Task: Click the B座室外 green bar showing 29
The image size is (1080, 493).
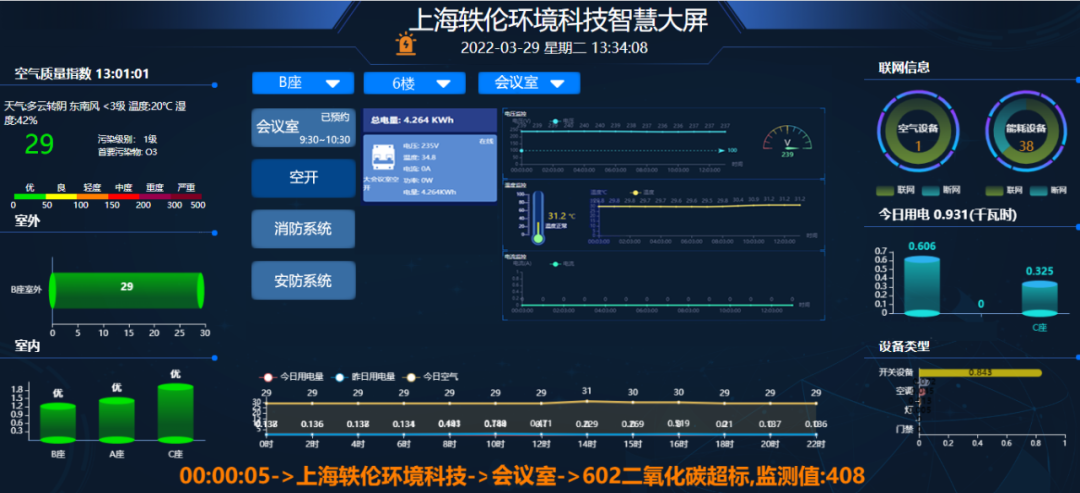Action: click(x=128, y=291)
